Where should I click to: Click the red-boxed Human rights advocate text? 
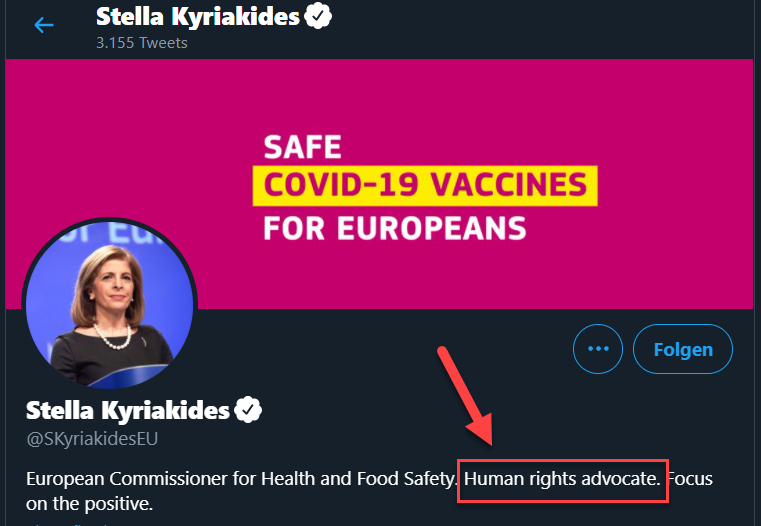[562, 479]
